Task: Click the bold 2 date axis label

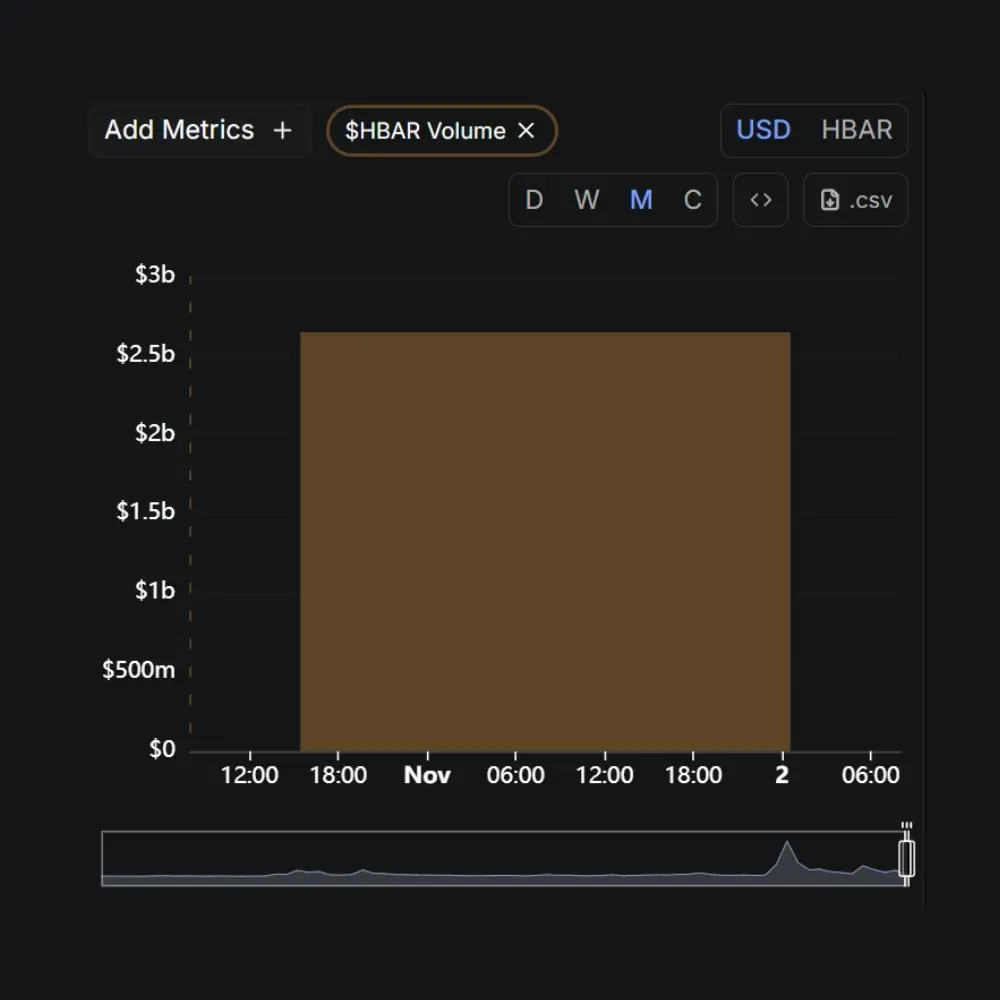Action: click(782, 775)
